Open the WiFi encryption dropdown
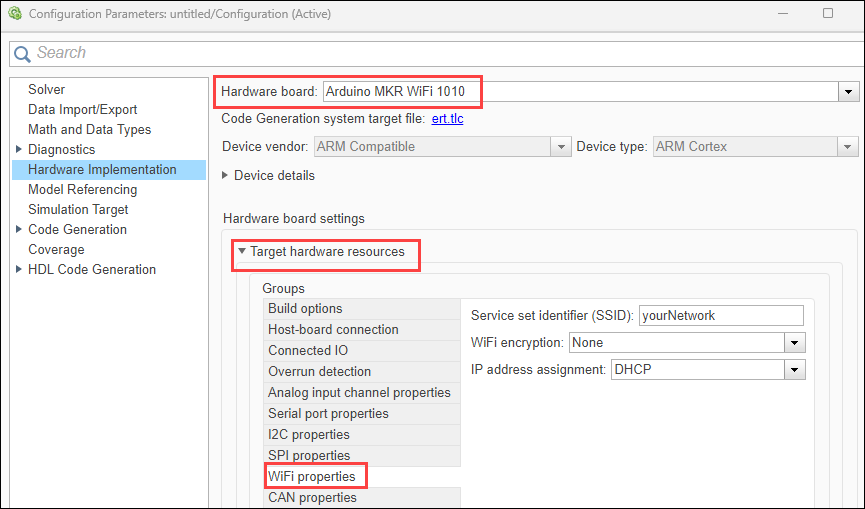 point(795,343)
